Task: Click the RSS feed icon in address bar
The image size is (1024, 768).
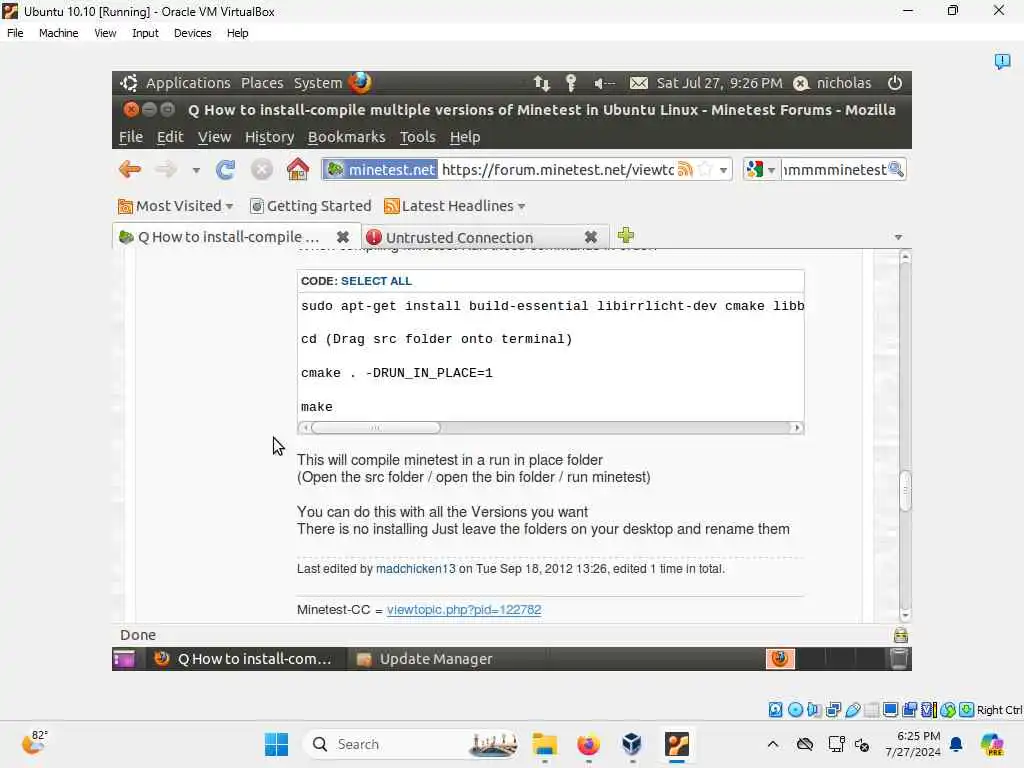Action: (x=685, y=170)
